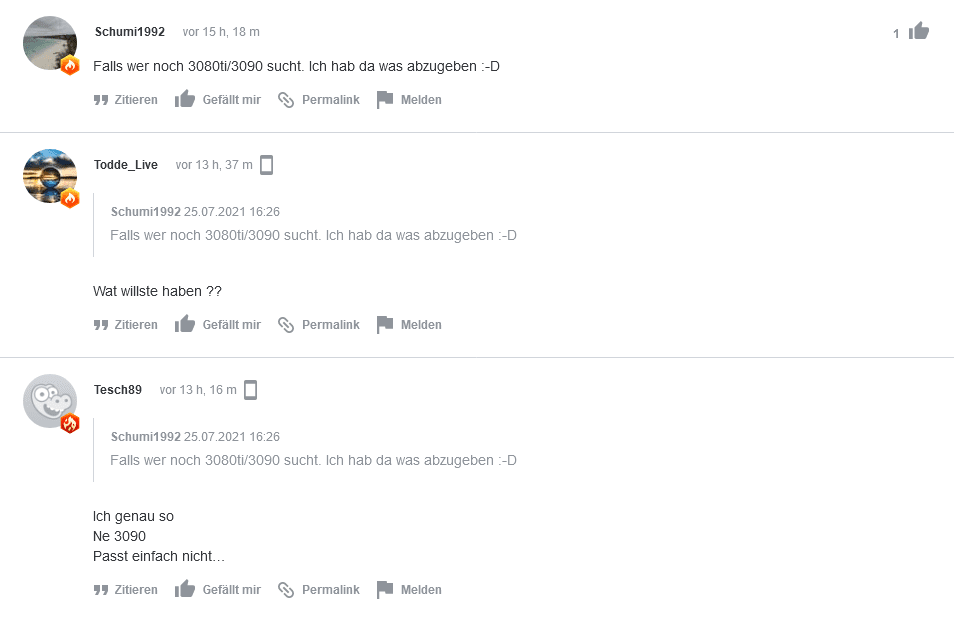Quote Todde_Live's reply via Zitieren

coord(125,325)
